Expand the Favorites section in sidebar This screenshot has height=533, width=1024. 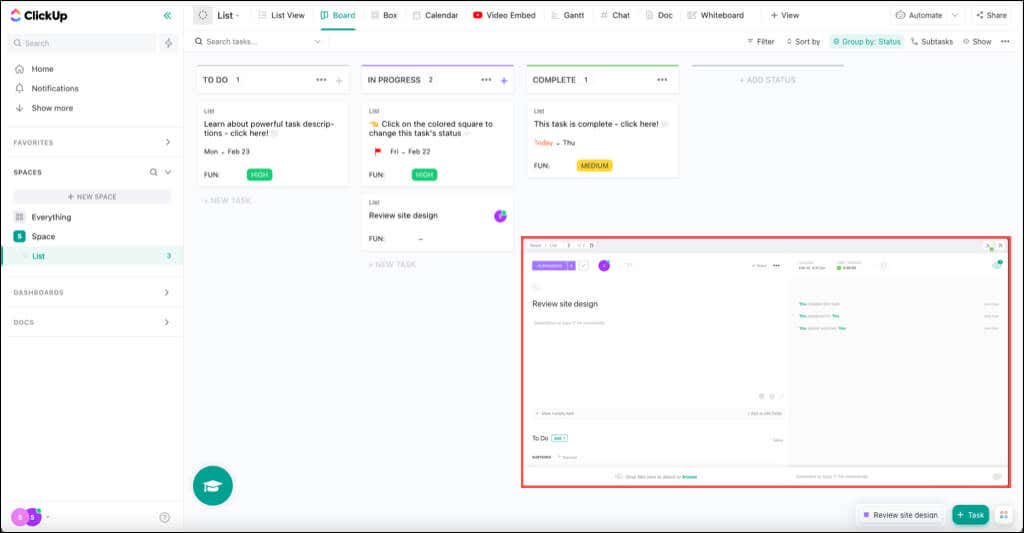[167, 143]
